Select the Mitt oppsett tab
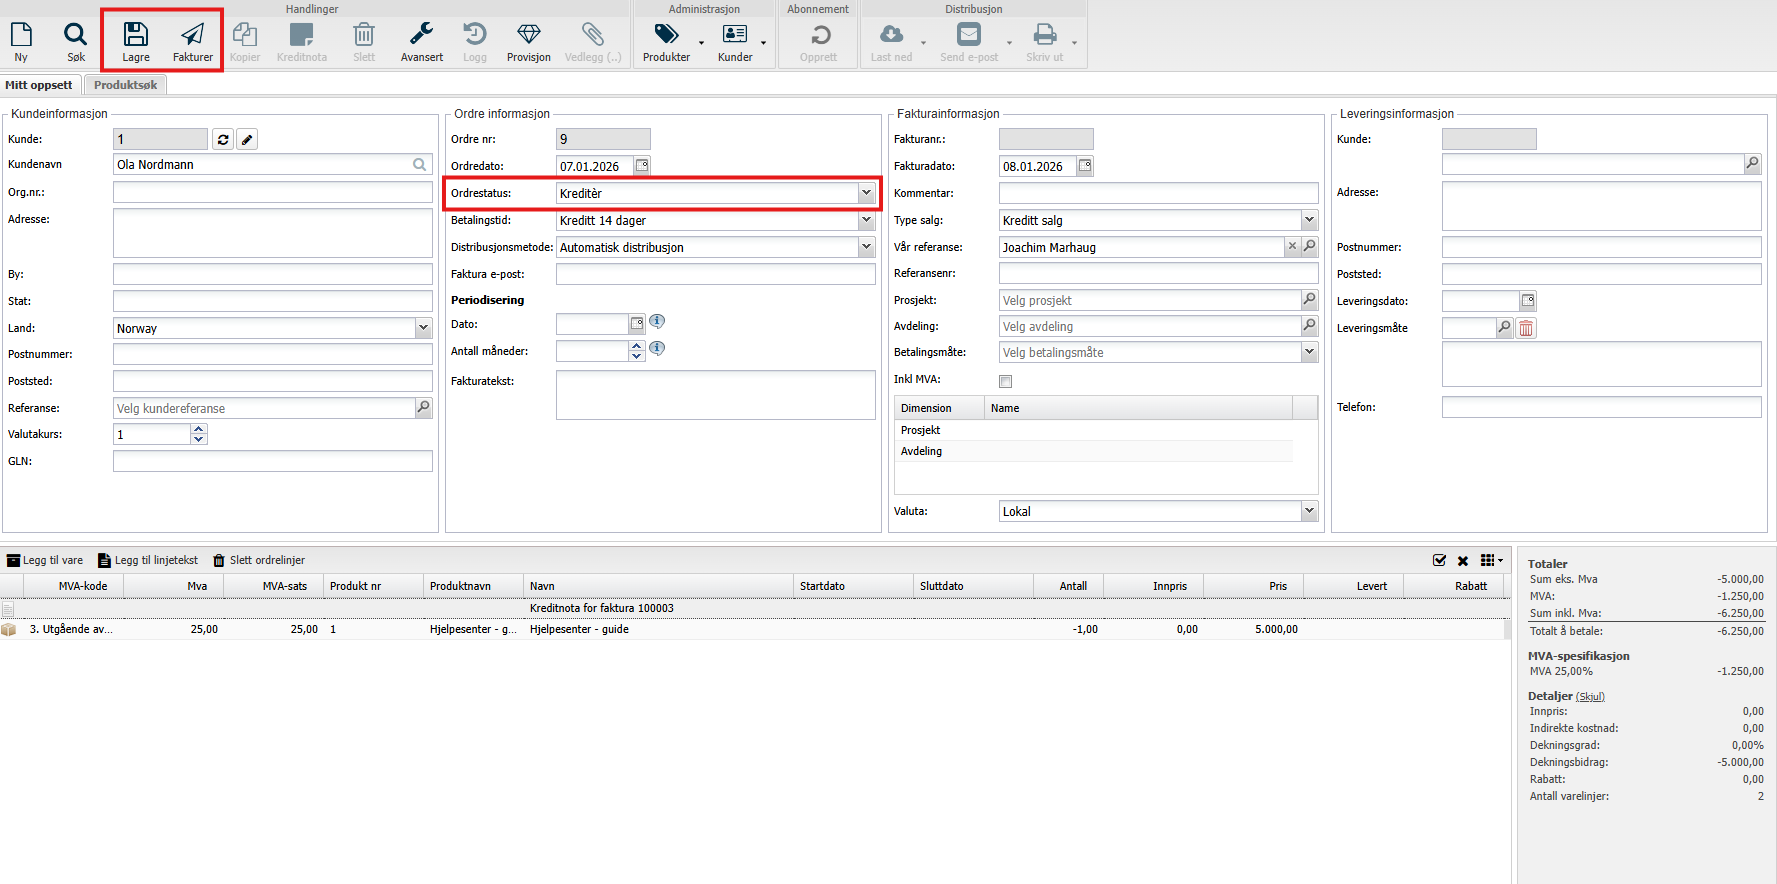The image size is (1777, 884). 39,85
